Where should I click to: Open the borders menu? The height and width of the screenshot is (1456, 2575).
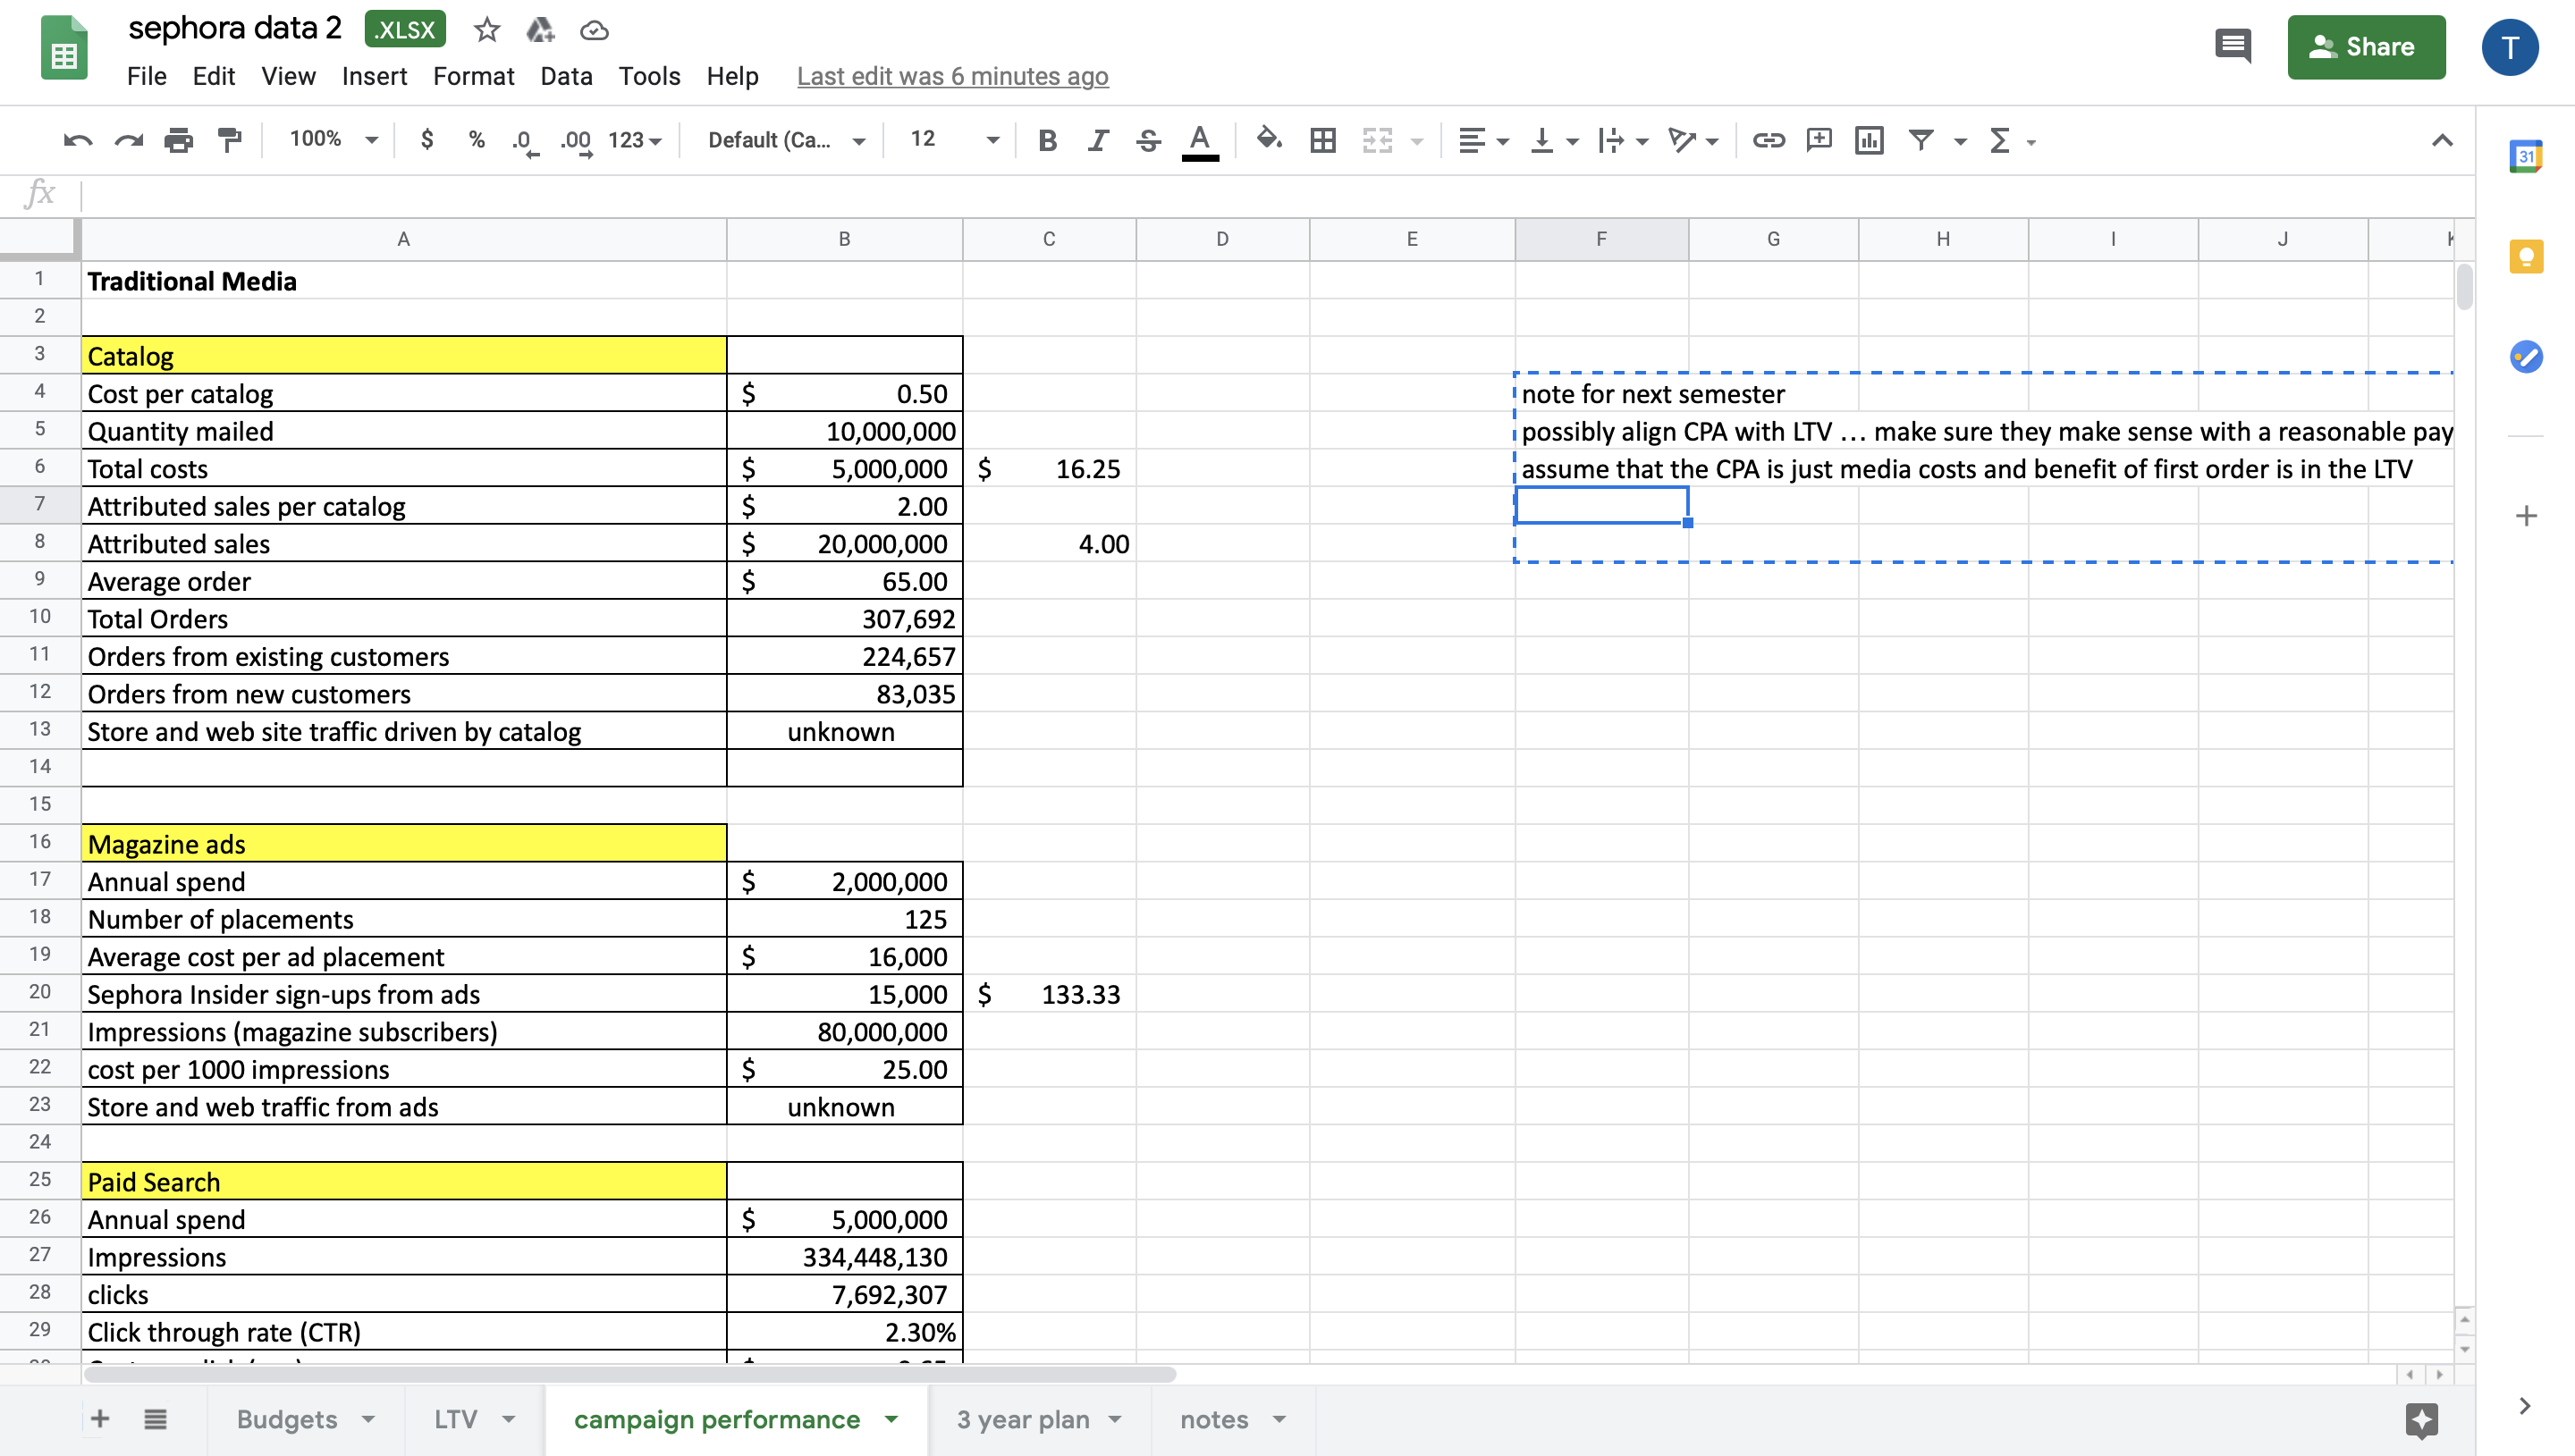[x=1322, y=141]
